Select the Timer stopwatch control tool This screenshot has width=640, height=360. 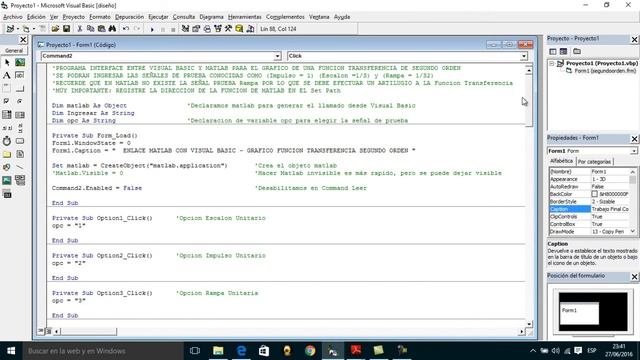(7, 141)
